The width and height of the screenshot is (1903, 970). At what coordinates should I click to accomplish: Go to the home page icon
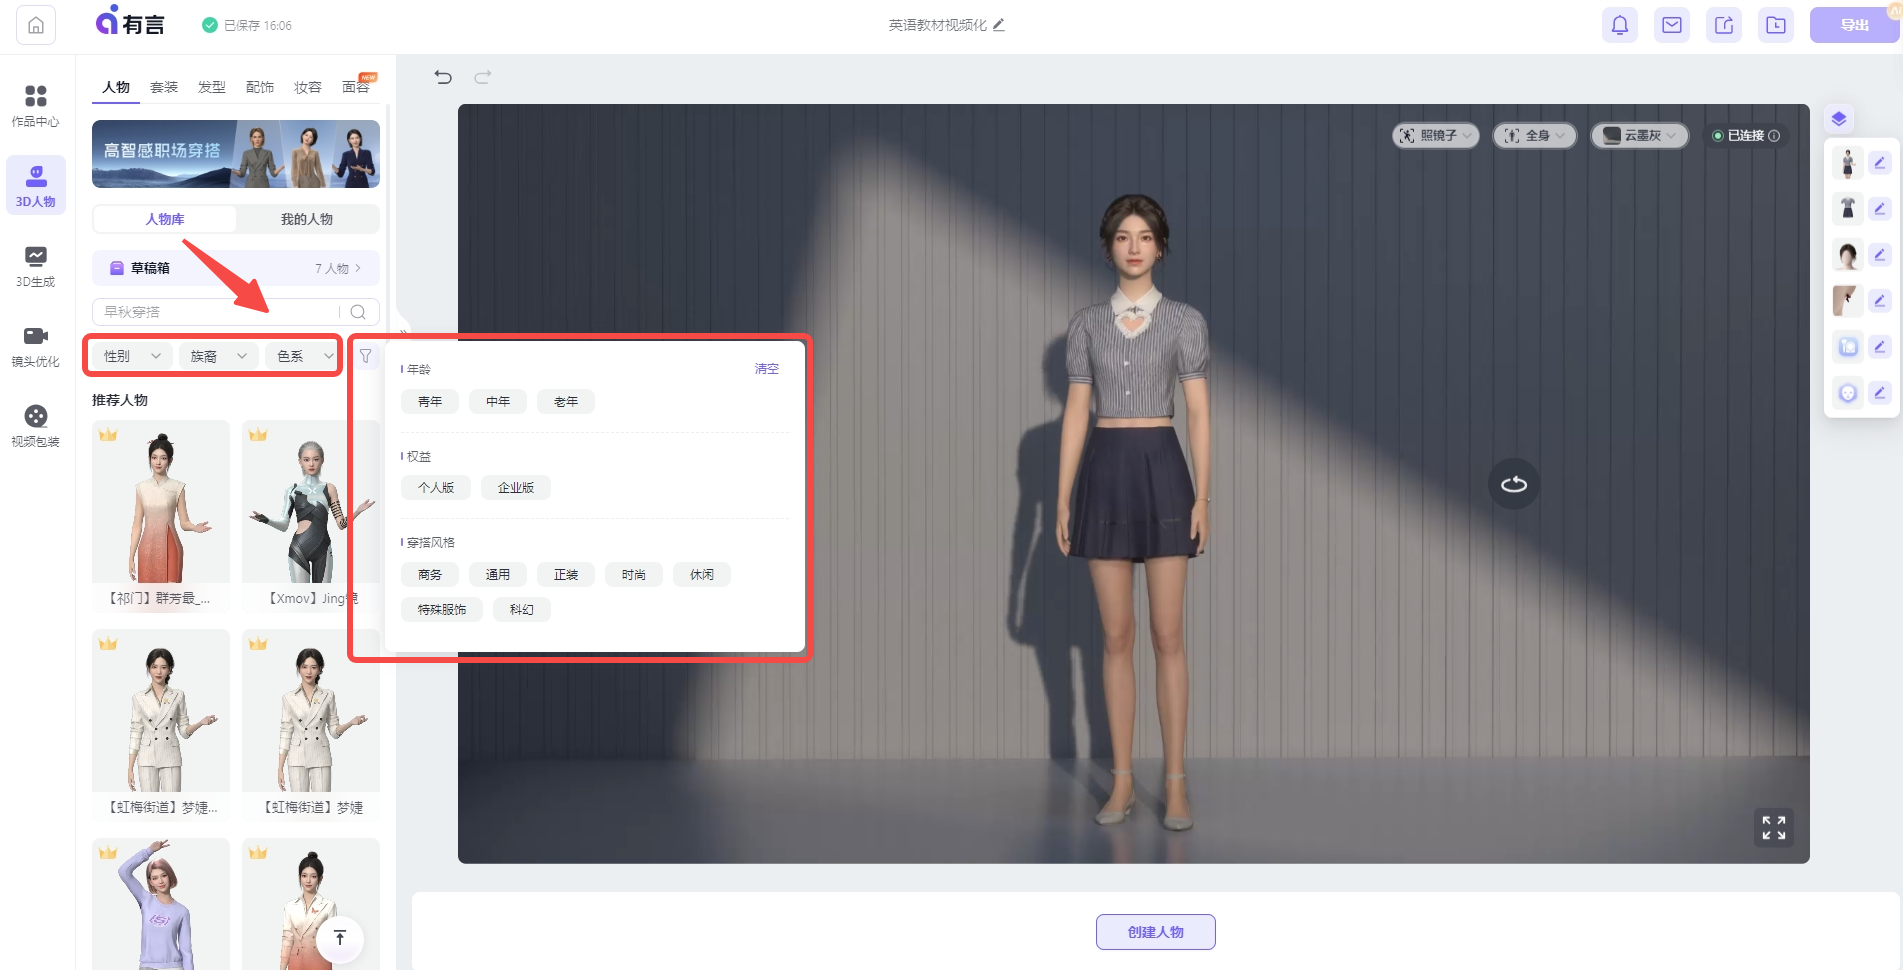coord(36,25)
